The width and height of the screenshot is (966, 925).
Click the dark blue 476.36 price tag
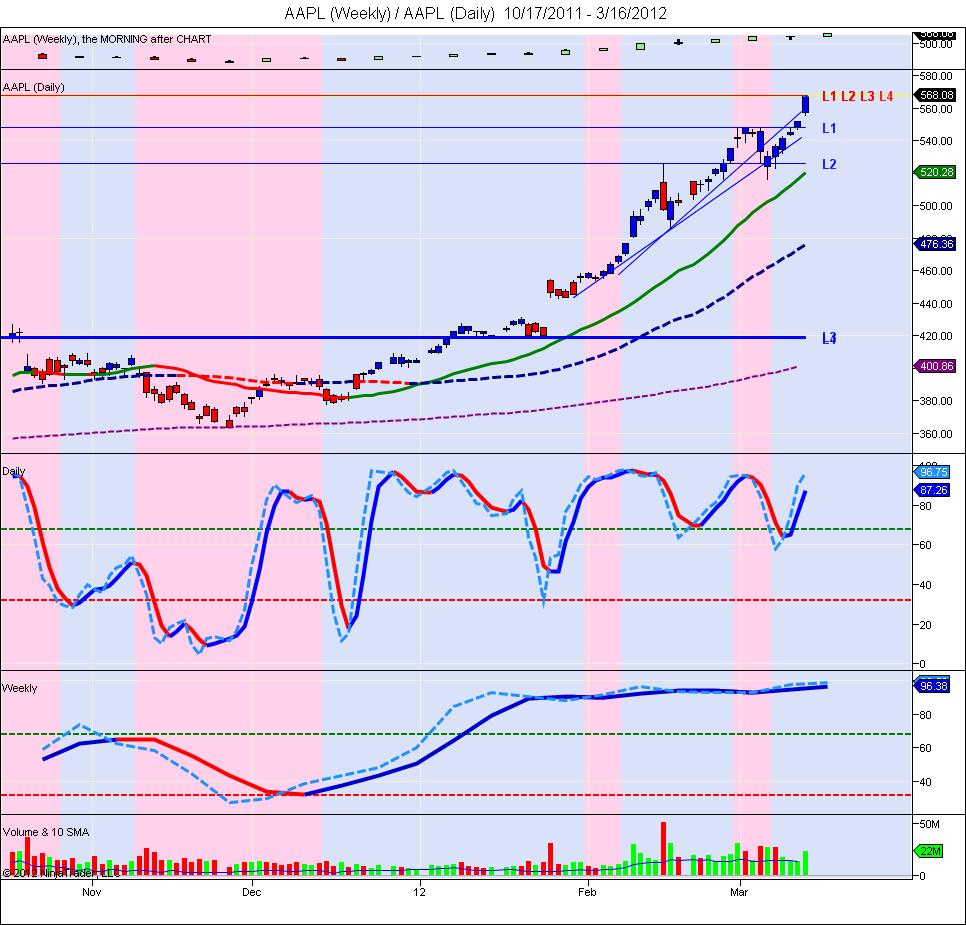point(935,244)
